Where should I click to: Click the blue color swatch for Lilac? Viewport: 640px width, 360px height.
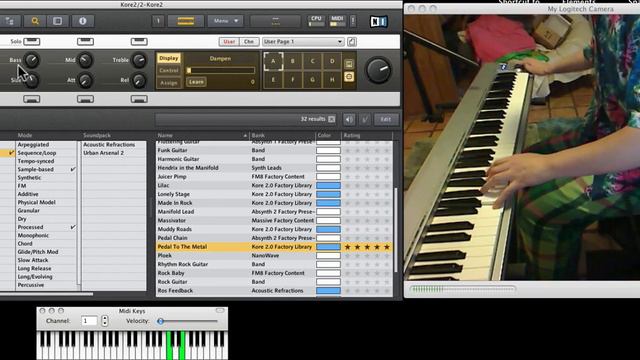click(328, 185)
